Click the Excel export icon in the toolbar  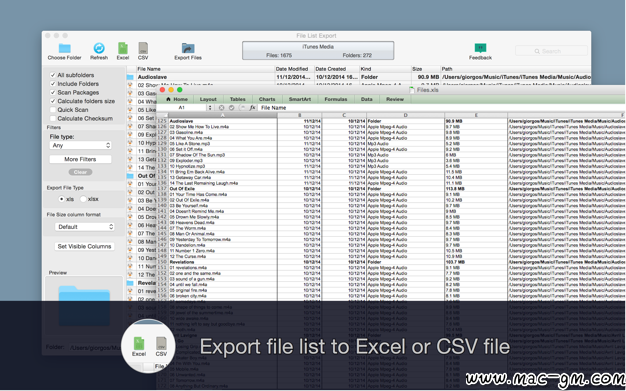click(x=123, y=48)
